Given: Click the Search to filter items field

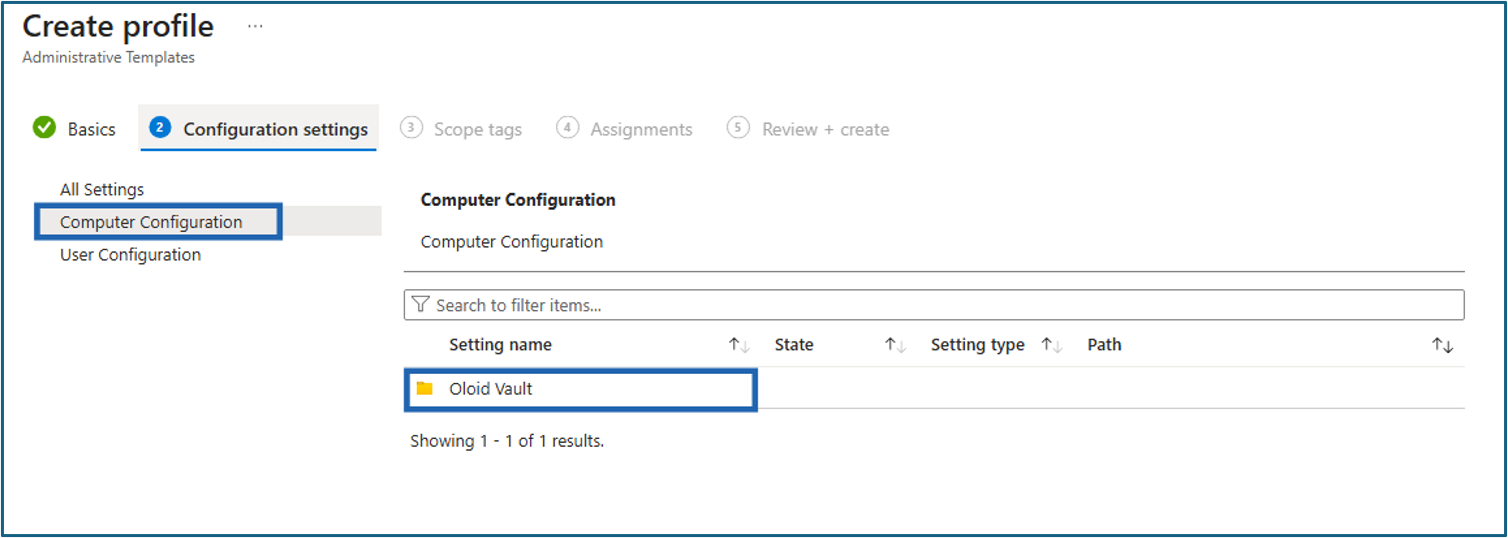Looking at the screenshot, I should [934, 305].
